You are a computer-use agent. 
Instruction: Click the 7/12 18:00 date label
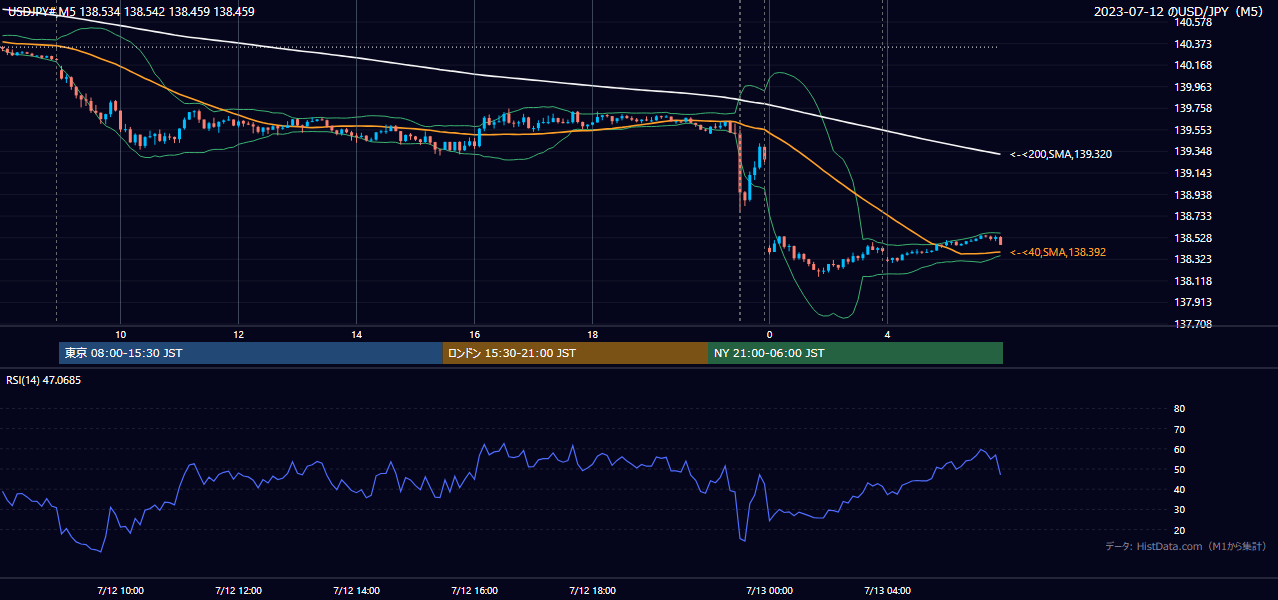592,591
